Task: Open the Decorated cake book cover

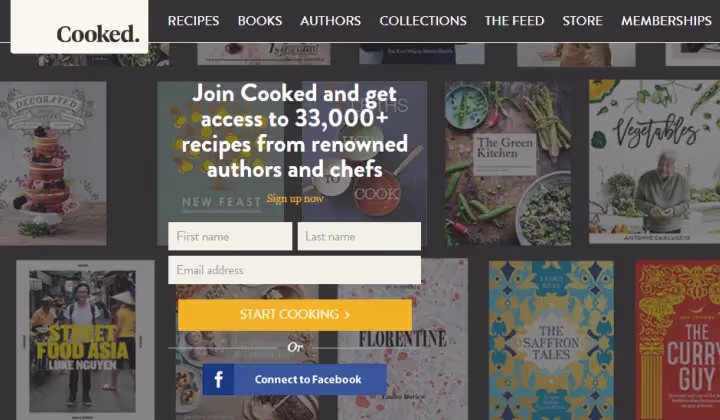Action: pos(53,163)
